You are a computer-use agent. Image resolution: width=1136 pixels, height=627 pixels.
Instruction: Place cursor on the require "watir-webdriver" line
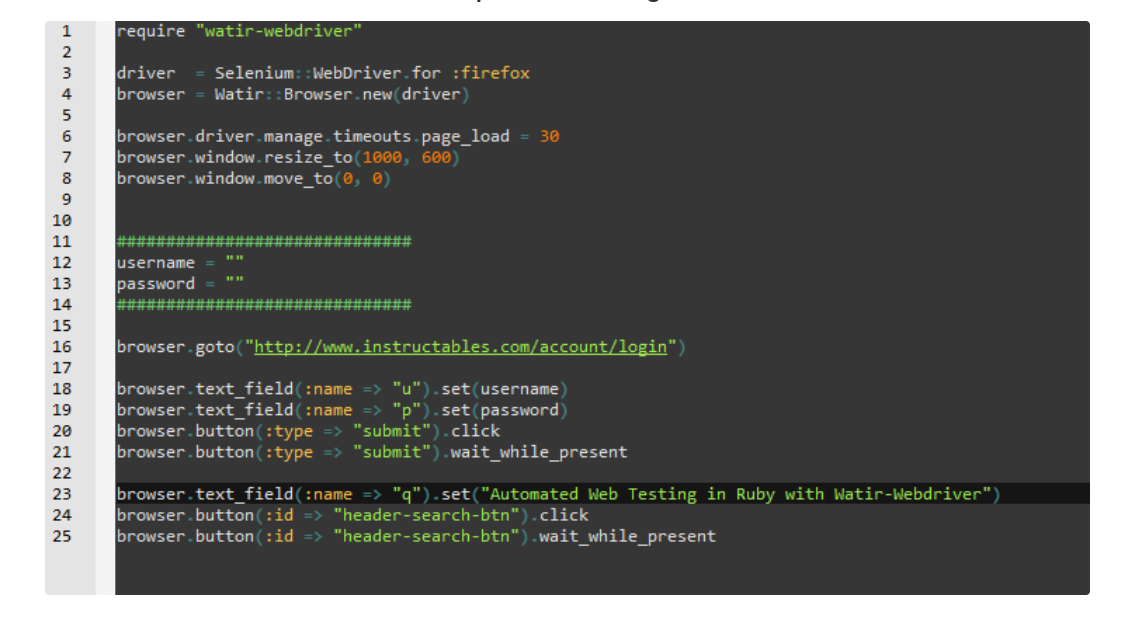pyautogui.click(x=239, y=31)
